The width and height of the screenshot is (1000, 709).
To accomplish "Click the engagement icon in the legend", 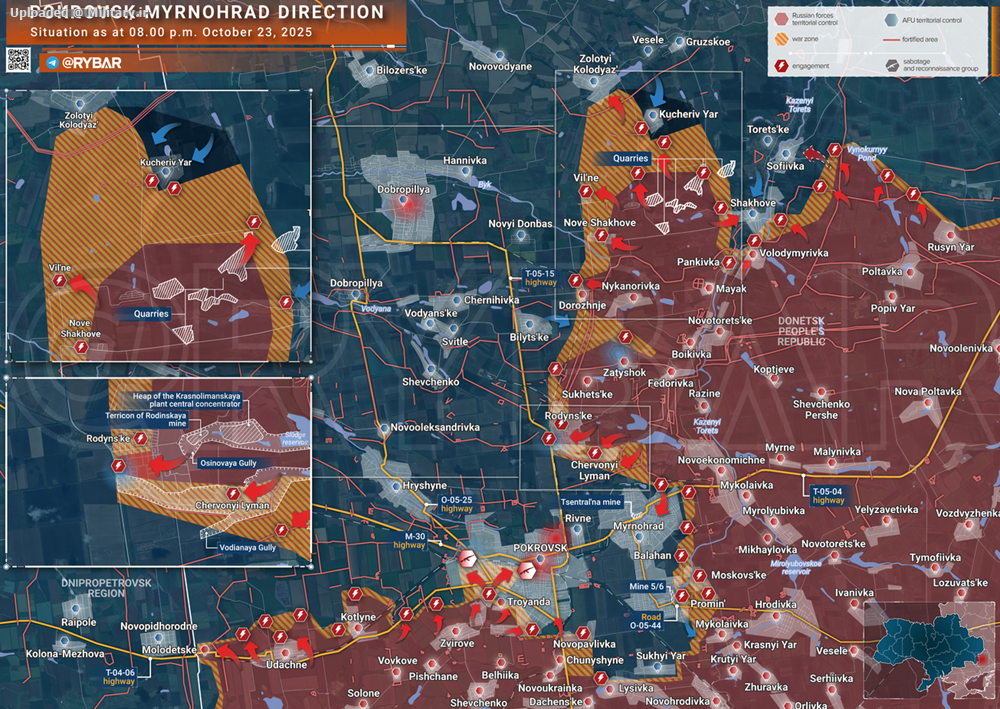I will (x=781, y=67).
